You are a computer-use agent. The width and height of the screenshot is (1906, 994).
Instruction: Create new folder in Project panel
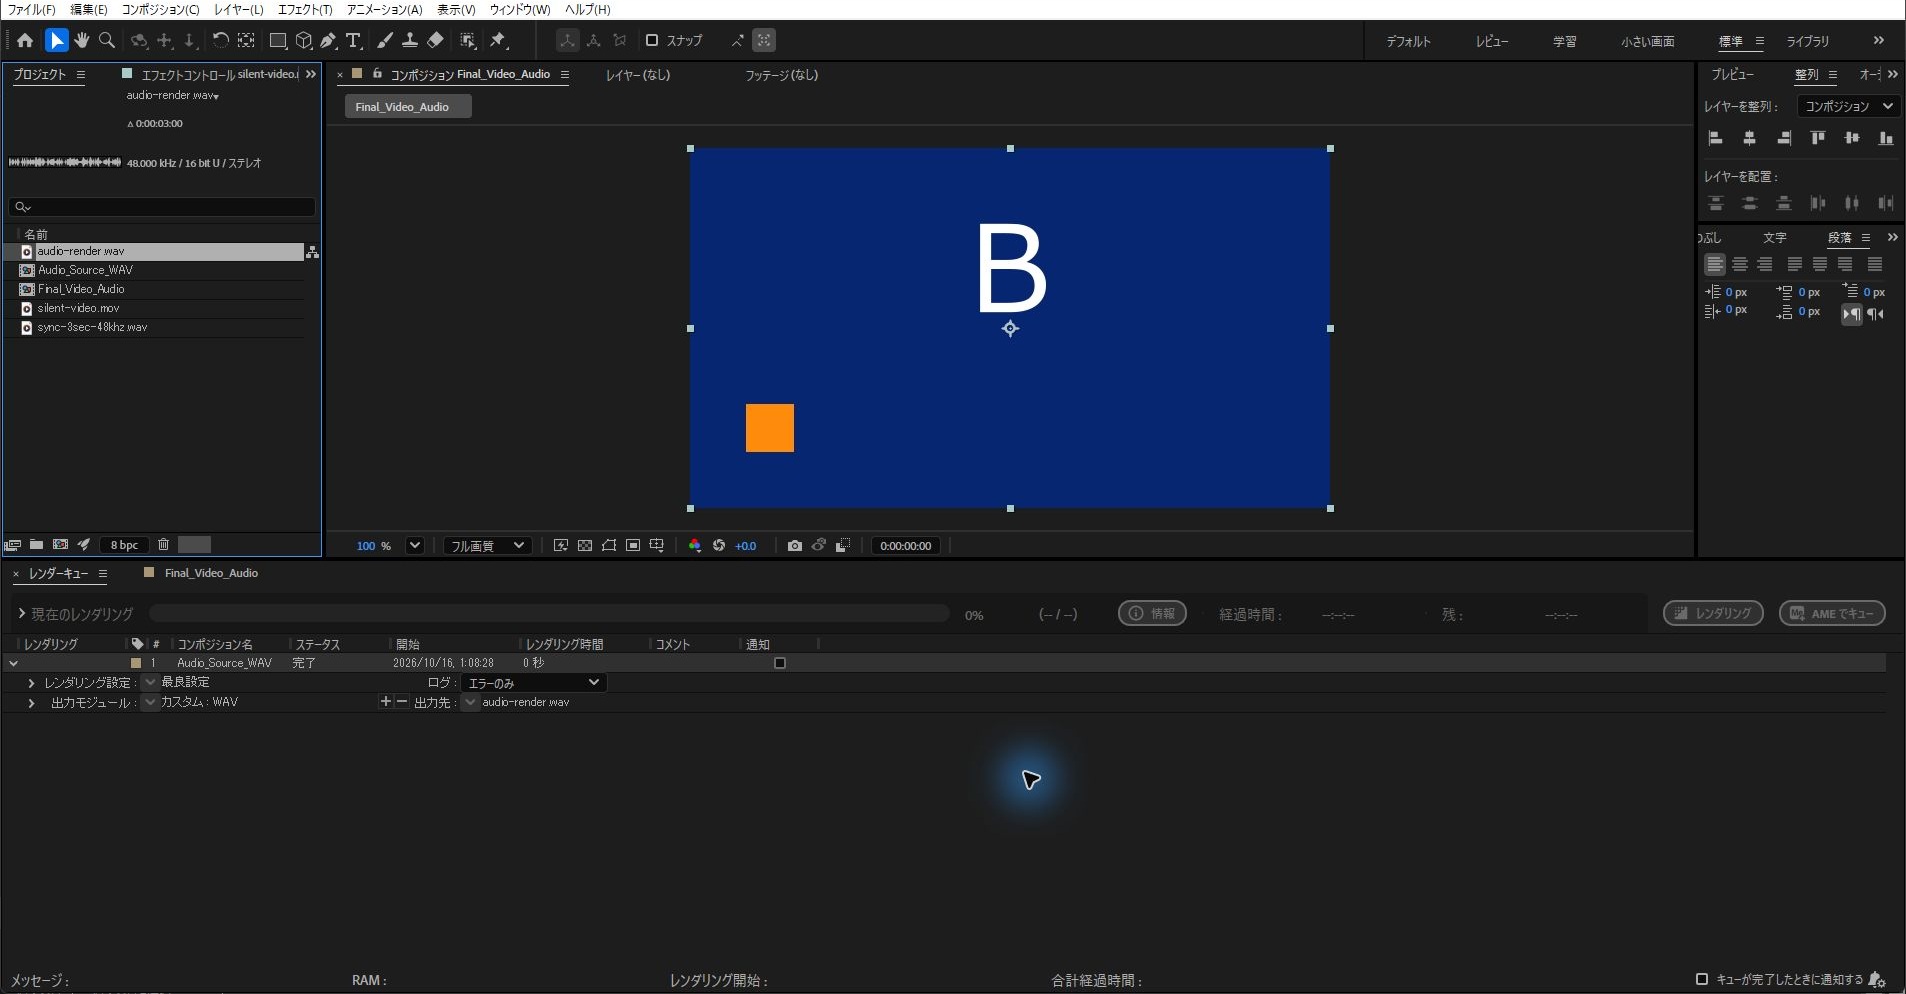36,545
